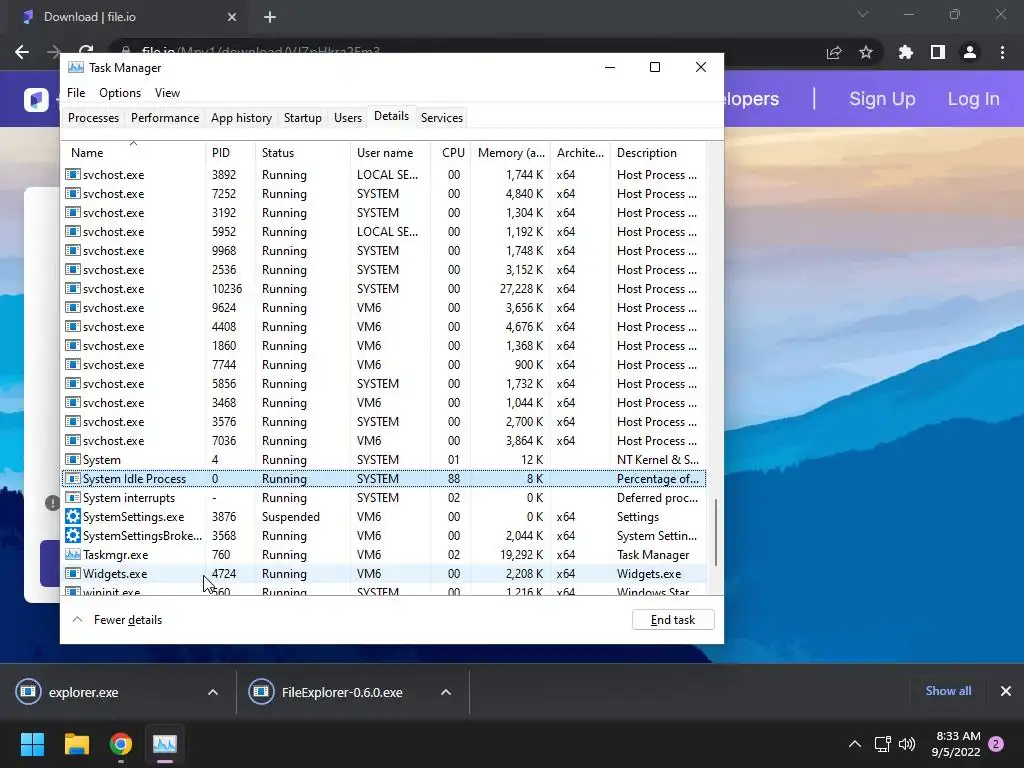This screenshot has height=768, width=1024.
Task: Click the SystemSettings.exe gear icon
Action: click(72, 517)
